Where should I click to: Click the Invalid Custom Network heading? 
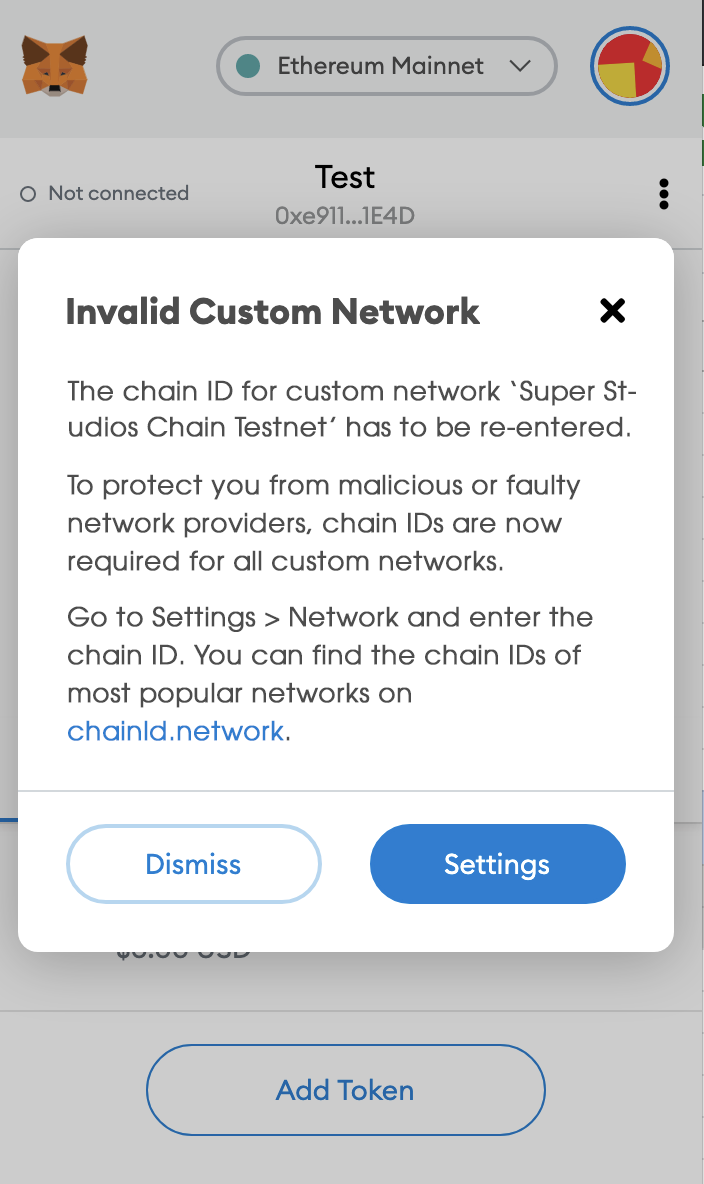[x=273, y=312]
